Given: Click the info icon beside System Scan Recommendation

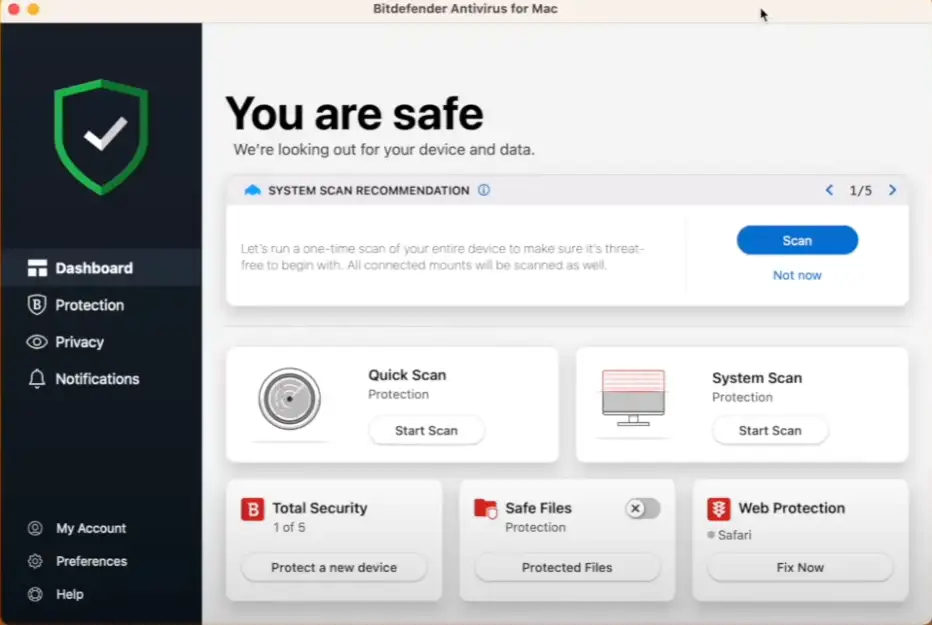Looking at the screenshot, I should (x=484, y=190).
